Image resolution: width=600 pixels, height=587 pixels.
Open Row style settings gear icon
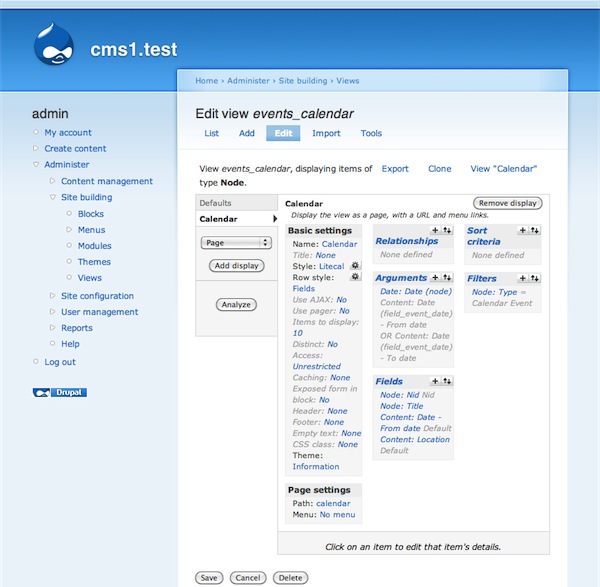[355, 277]
